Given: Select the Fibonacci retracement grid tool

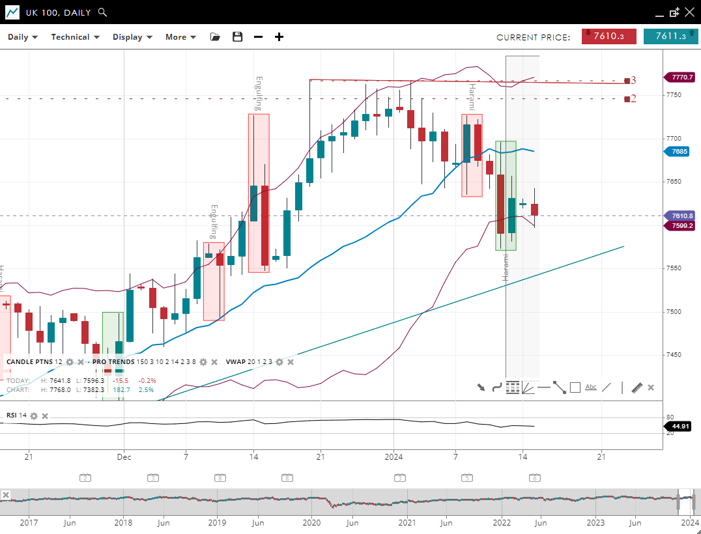Looking at the screenshot, I should (512, 387).
